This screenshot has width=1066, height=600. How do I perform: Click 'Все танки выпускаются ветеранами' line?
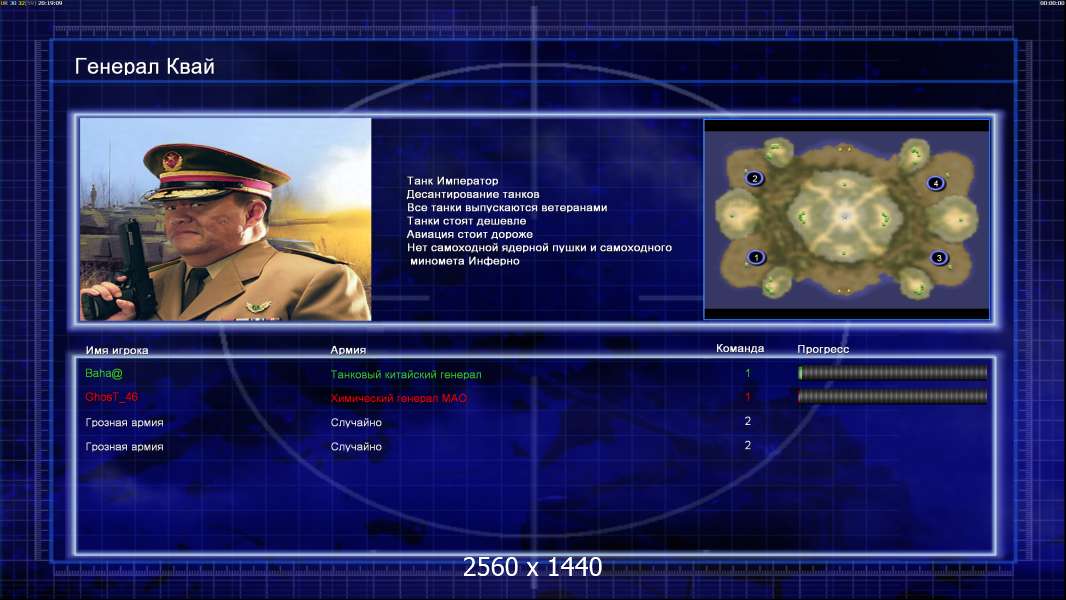(x=506, y=207)
